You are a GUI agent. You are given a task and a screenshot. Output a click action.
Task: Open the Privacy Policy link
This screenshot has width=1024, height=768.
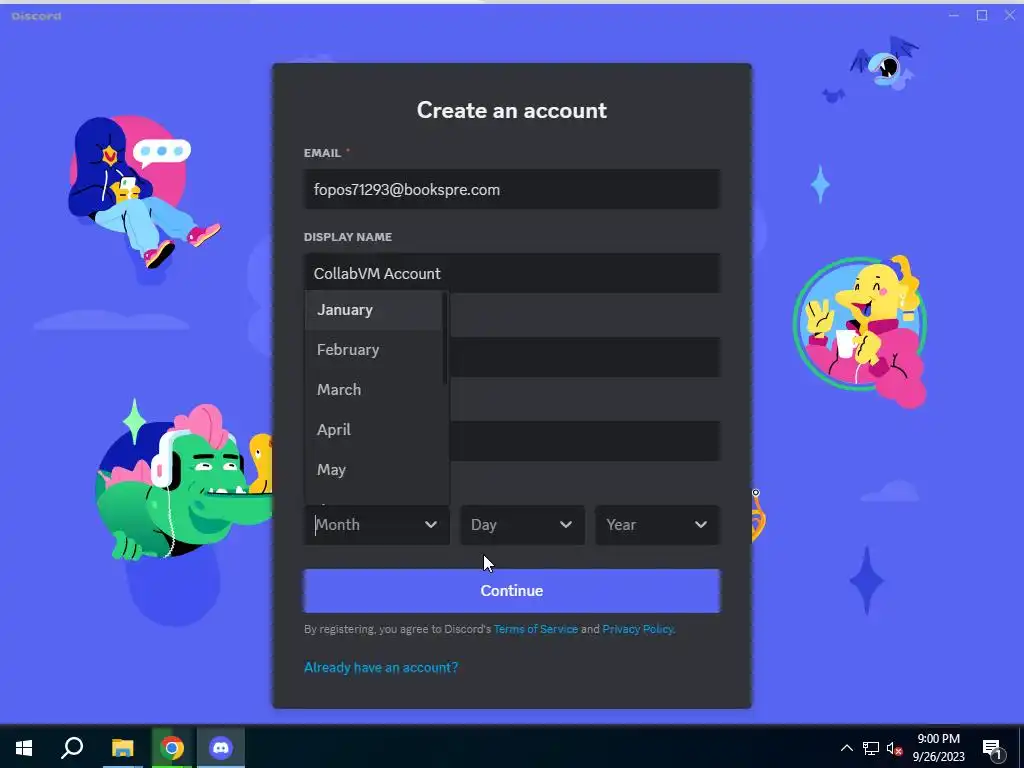click(637, 630)
